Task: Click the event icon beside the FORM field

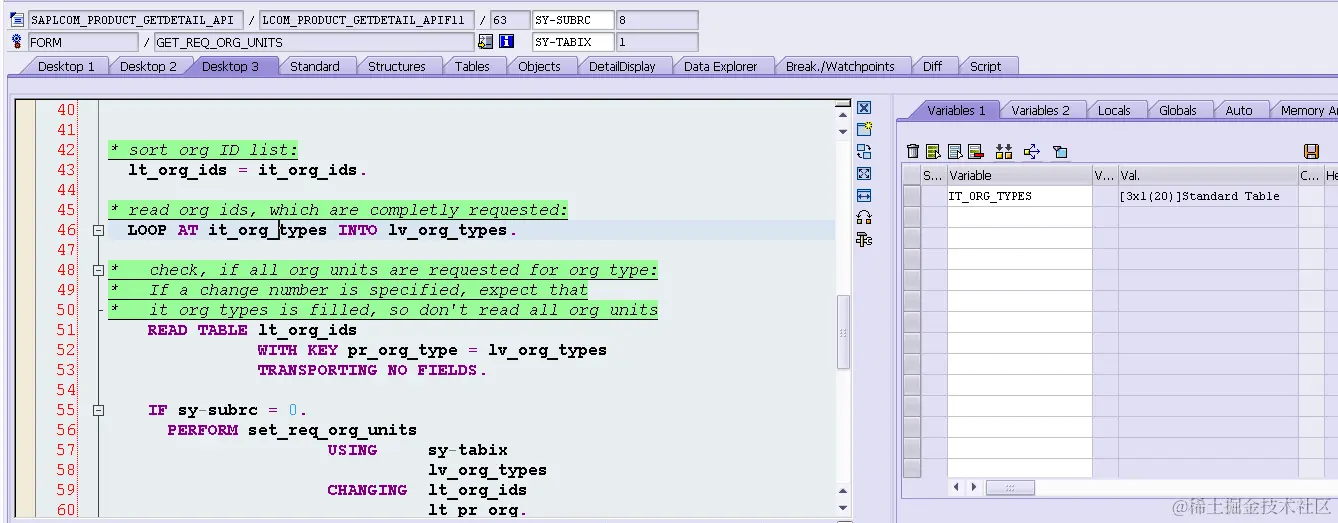Action: (17, 42)
